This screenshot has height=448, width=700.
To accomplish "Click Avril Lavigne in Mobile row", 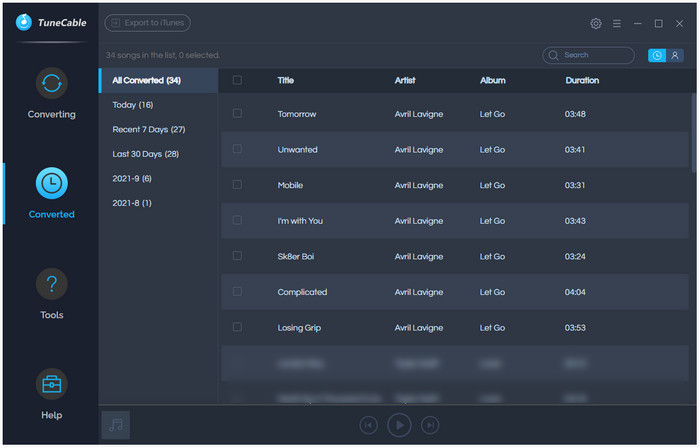I will pyautogui.click(x=419, y=185).
